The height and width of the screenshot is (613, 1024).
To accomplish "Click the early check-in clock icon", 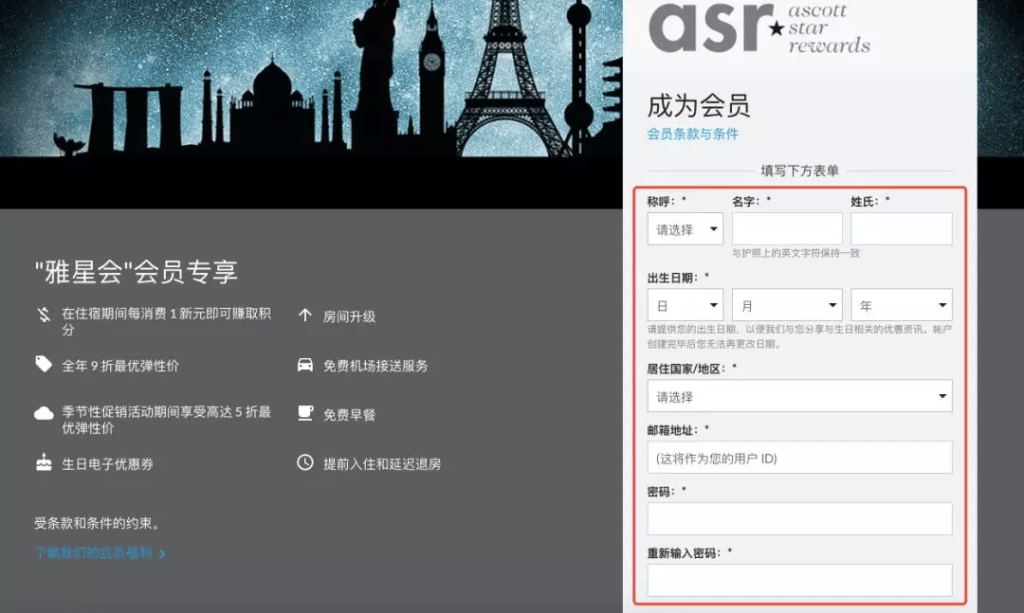I will click(x=305, y=463).
